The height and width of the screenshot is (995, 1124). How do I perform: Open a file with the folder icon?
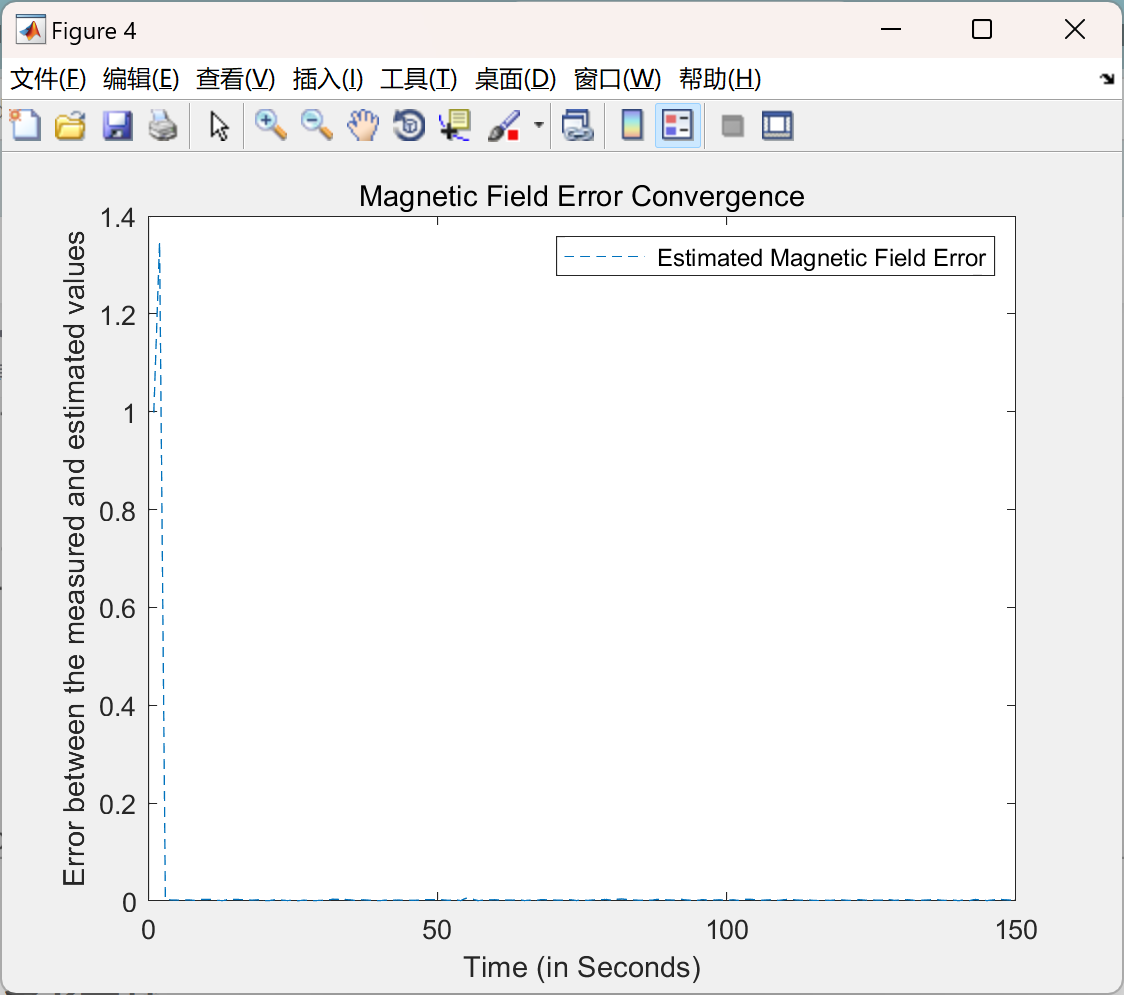coord(70,125)
